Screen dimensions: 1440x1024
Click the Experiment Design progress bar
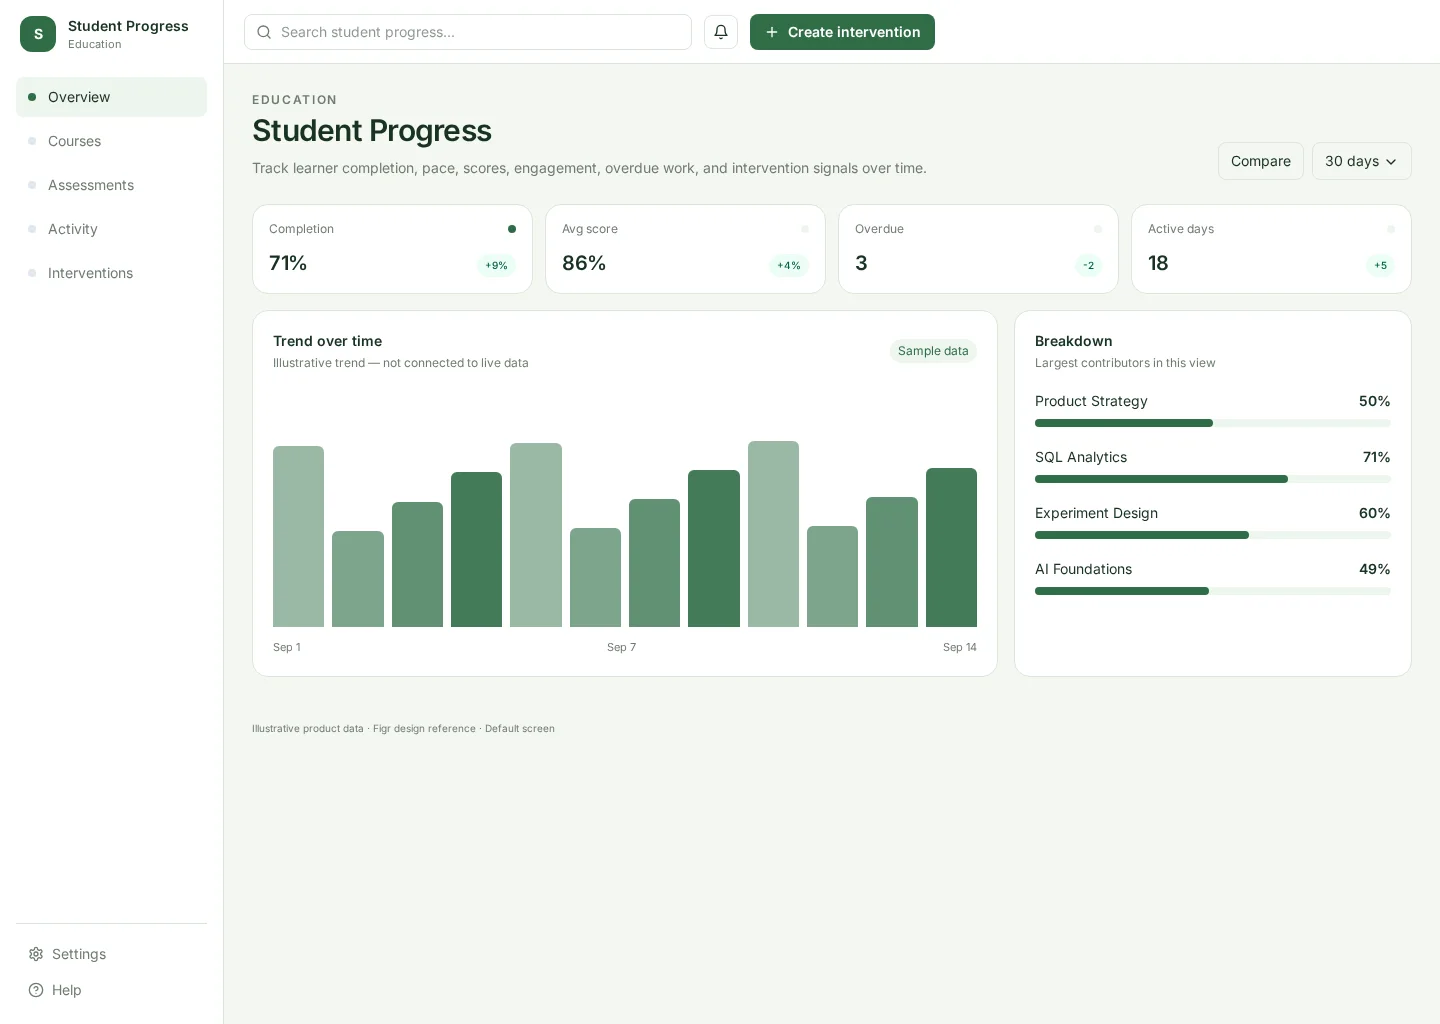click(1213, 535)
